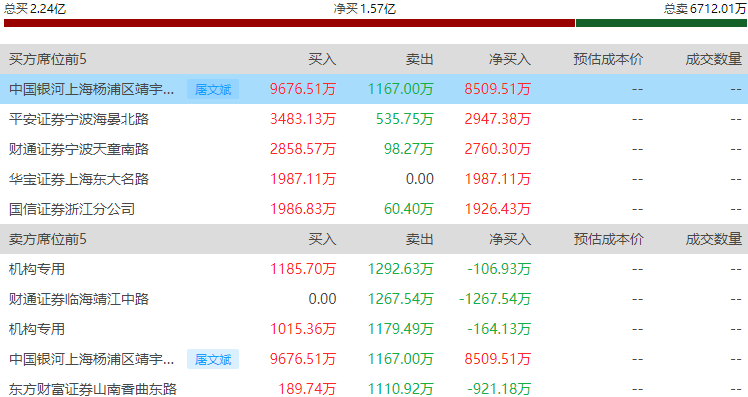
Task: Click the red total-buy portion of the bar
Action: tap(289, 23)
